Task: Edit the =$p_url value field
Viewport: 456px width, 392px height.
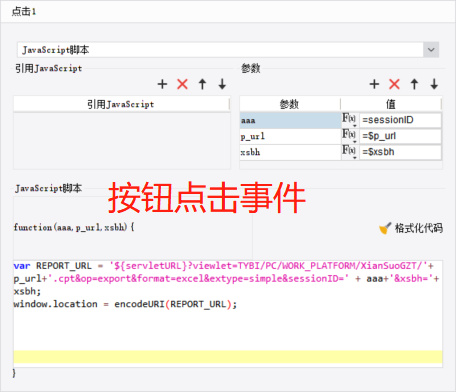Action: [400, 136]
